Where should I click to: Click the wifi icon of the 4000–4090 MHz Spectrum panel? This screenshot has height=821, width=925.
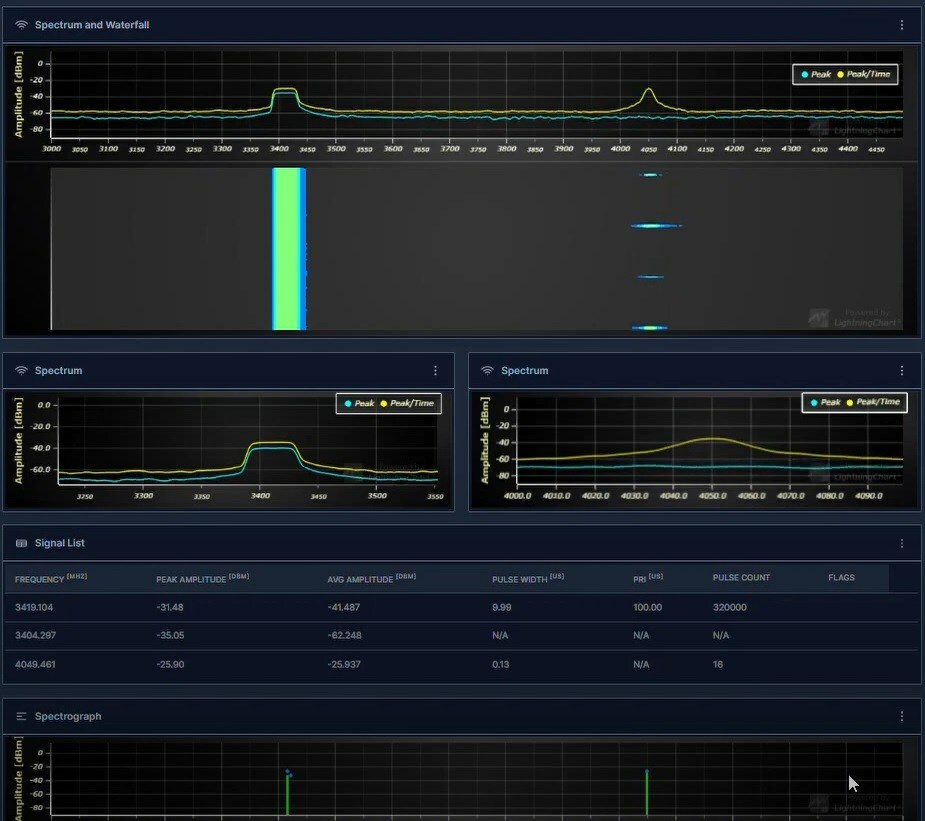[x=487, y=371]
